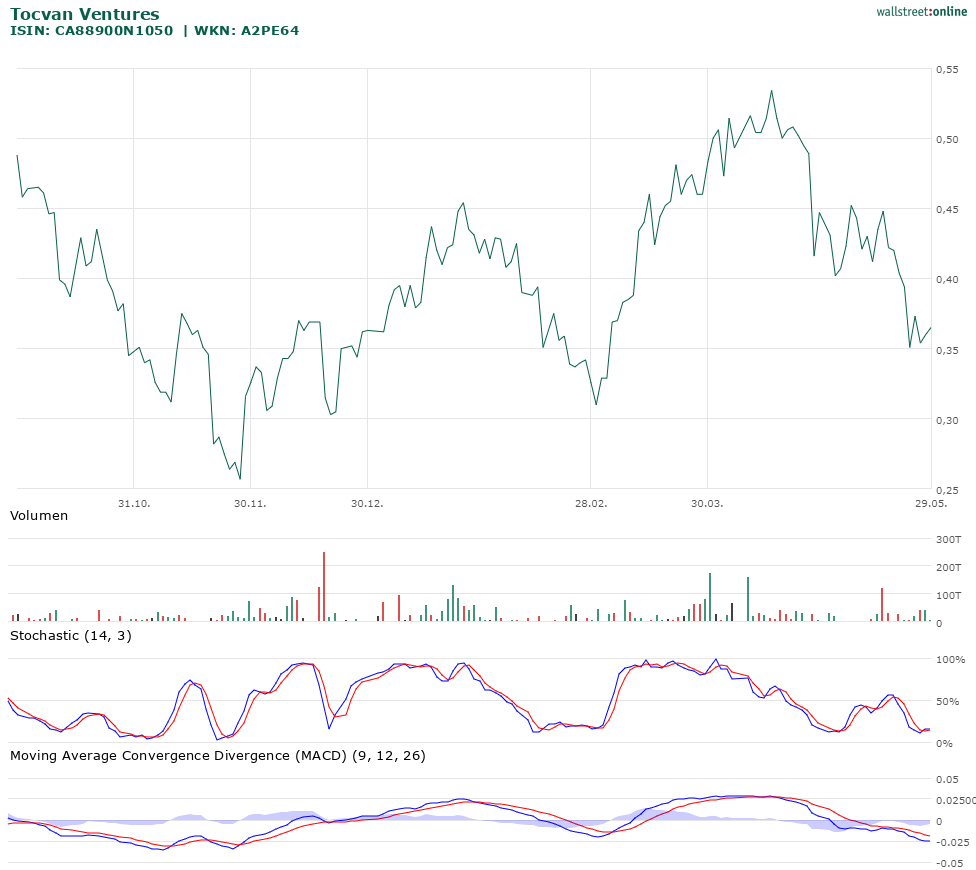Click the 0% stochastic axis label
This screenshot has height=870, width=976.
tap(944, 744)
